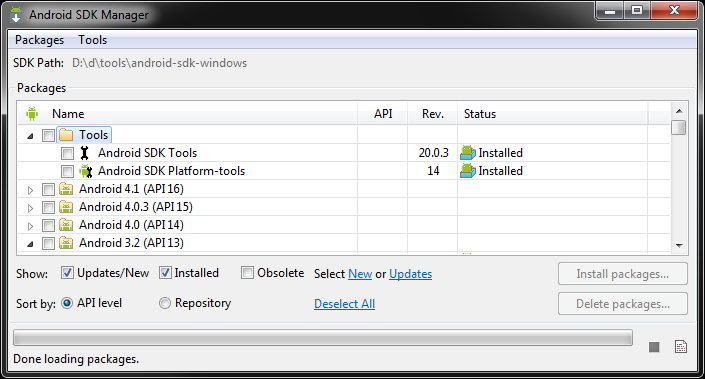
Task: Check the Android SDK Tools checkbox
Action: tap(67, 153)
